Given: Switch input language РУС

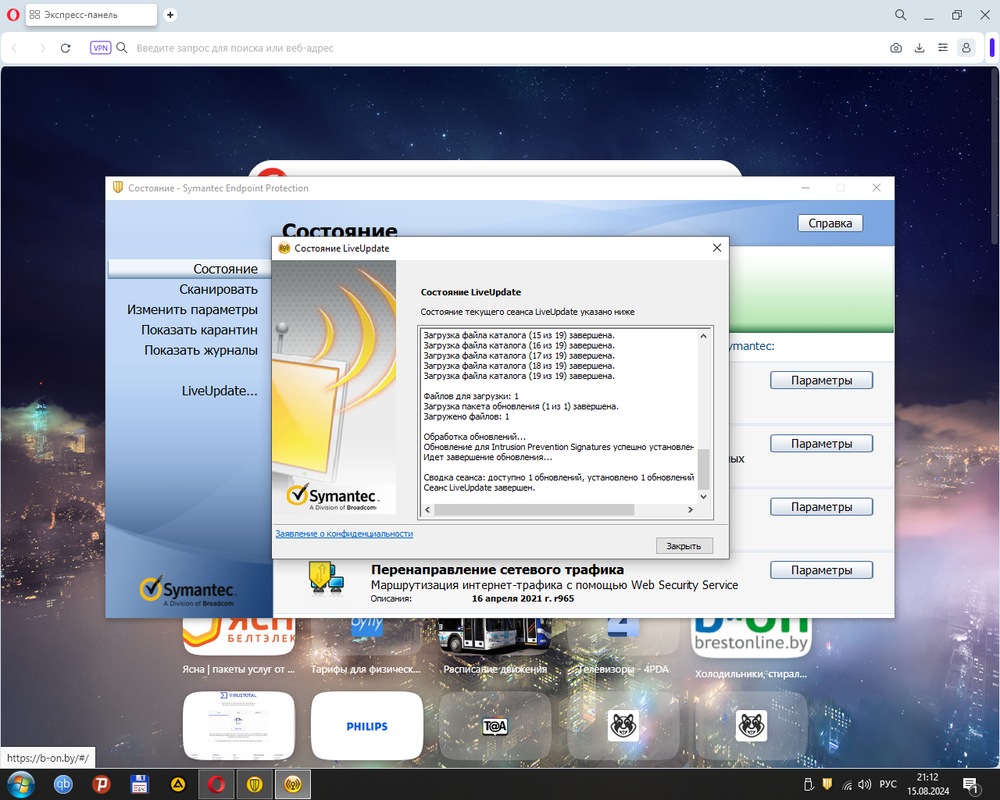Looking at the screenshot, I should point(888,784).
